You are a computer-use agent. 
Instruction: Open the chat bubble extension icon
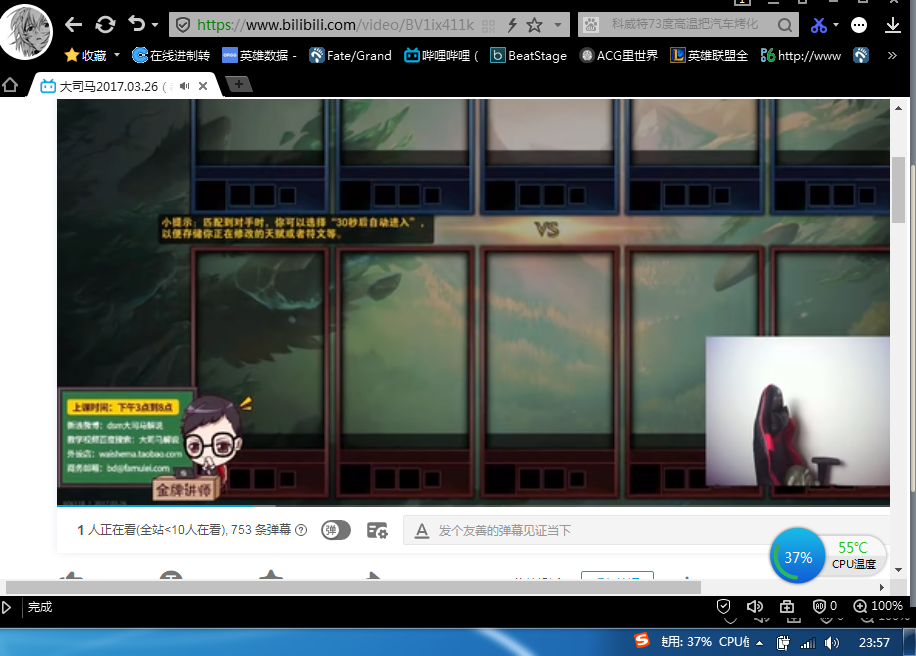pyautogui.click(x=859, y=25)
